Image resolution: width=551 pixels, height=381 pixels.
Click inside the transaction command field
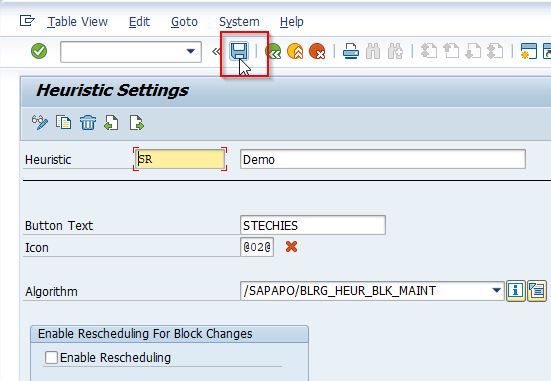[131, 52]
